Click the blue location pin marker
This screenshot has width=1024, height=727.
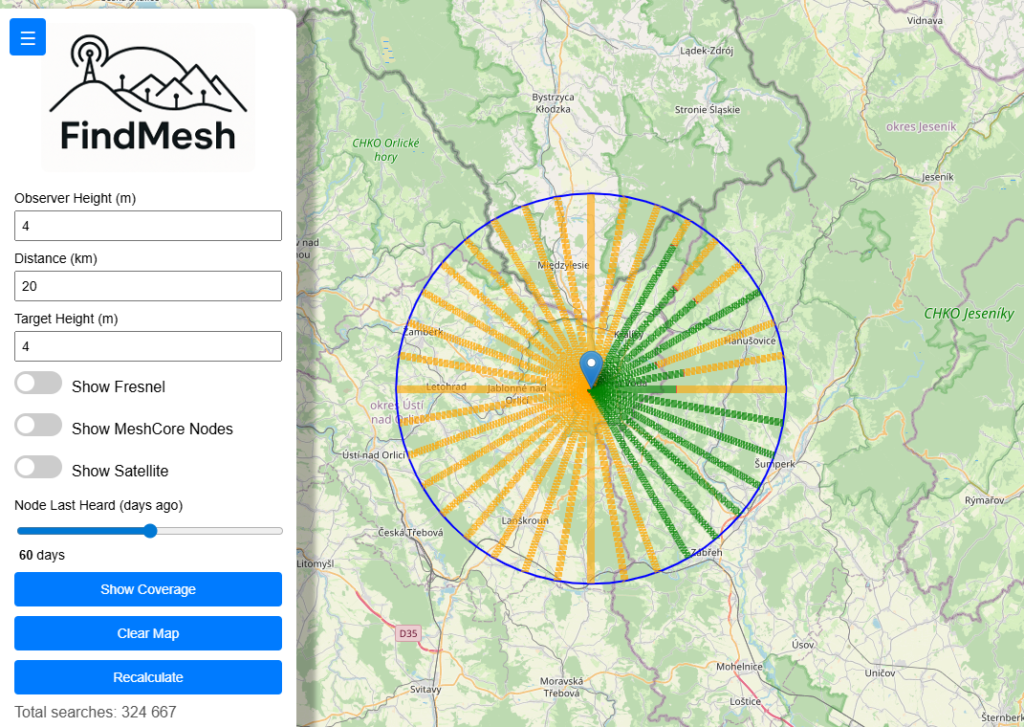[592, 368]
